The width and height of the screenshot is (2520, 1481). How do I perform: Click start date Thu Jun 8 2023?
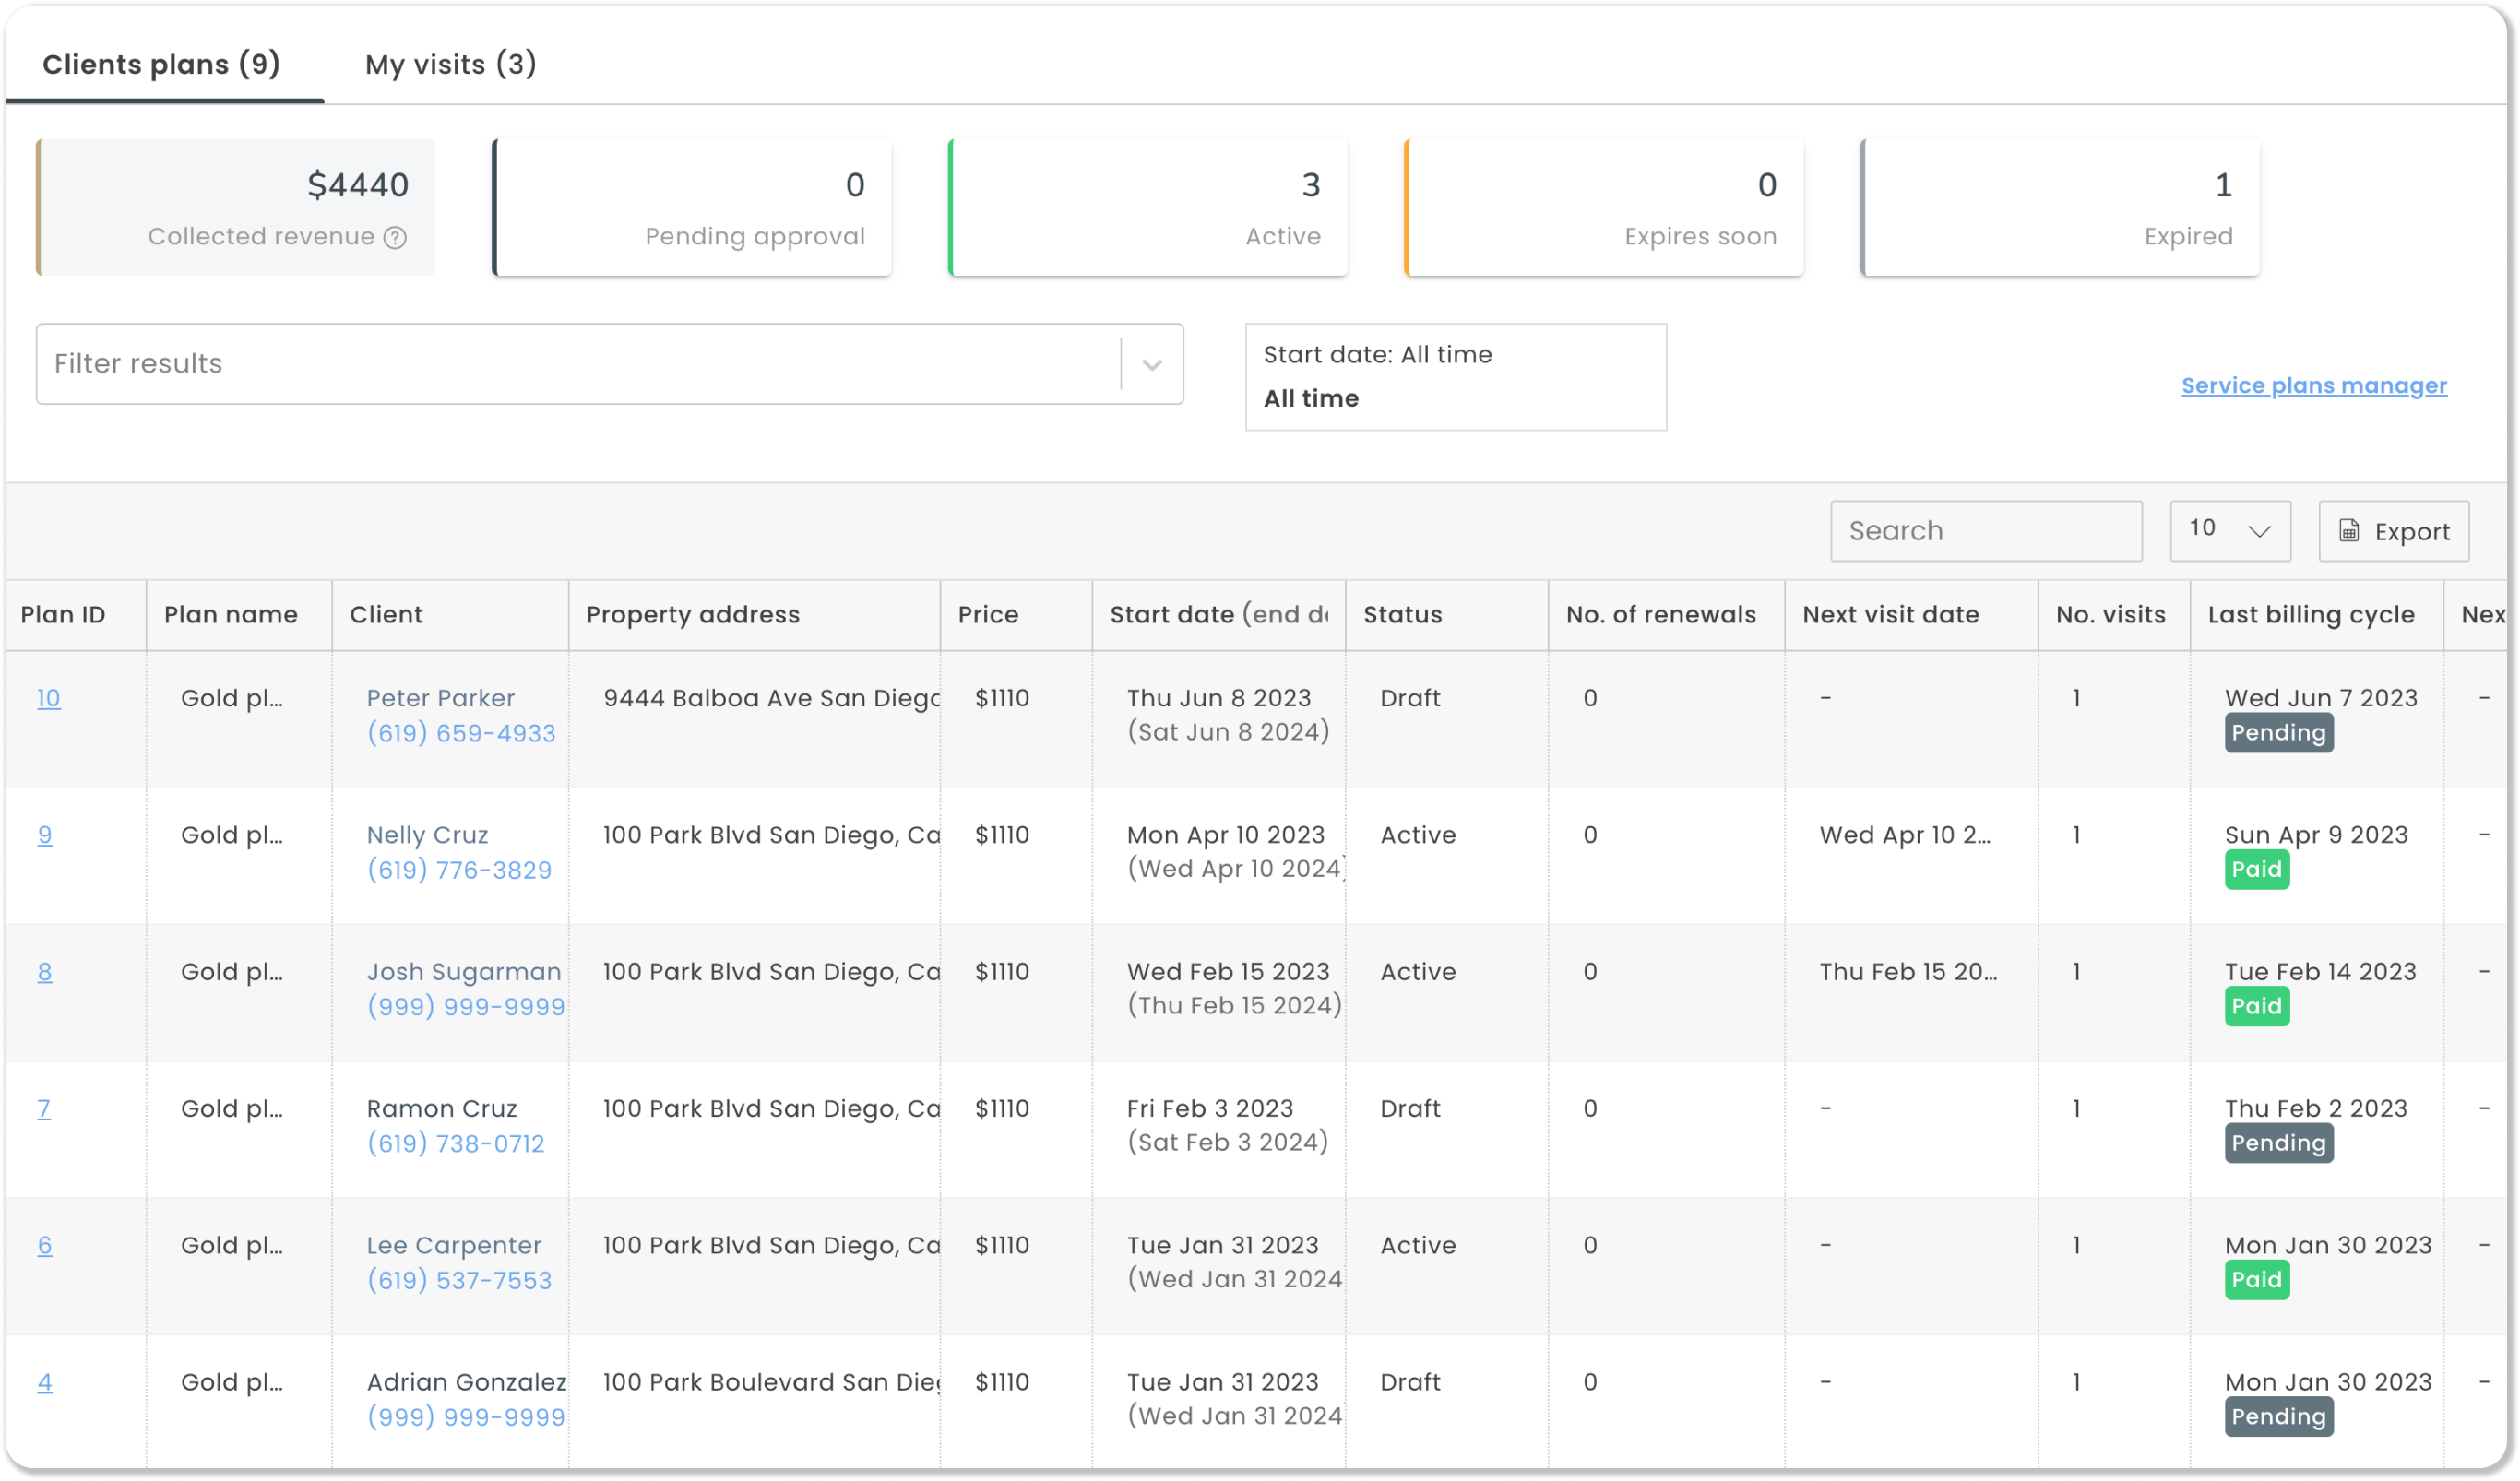[x=1219, y=698]
